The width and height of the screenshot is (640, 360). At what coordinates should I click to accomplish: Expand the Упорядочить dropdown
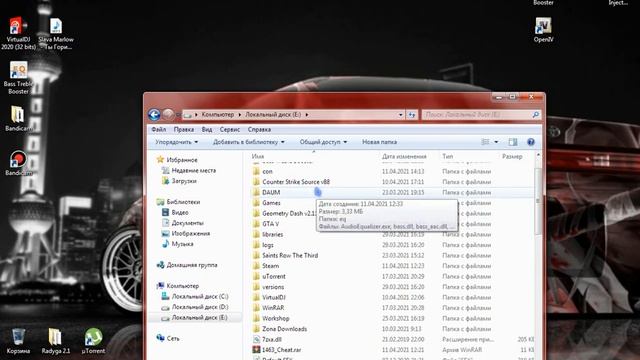tap(176, 142)
